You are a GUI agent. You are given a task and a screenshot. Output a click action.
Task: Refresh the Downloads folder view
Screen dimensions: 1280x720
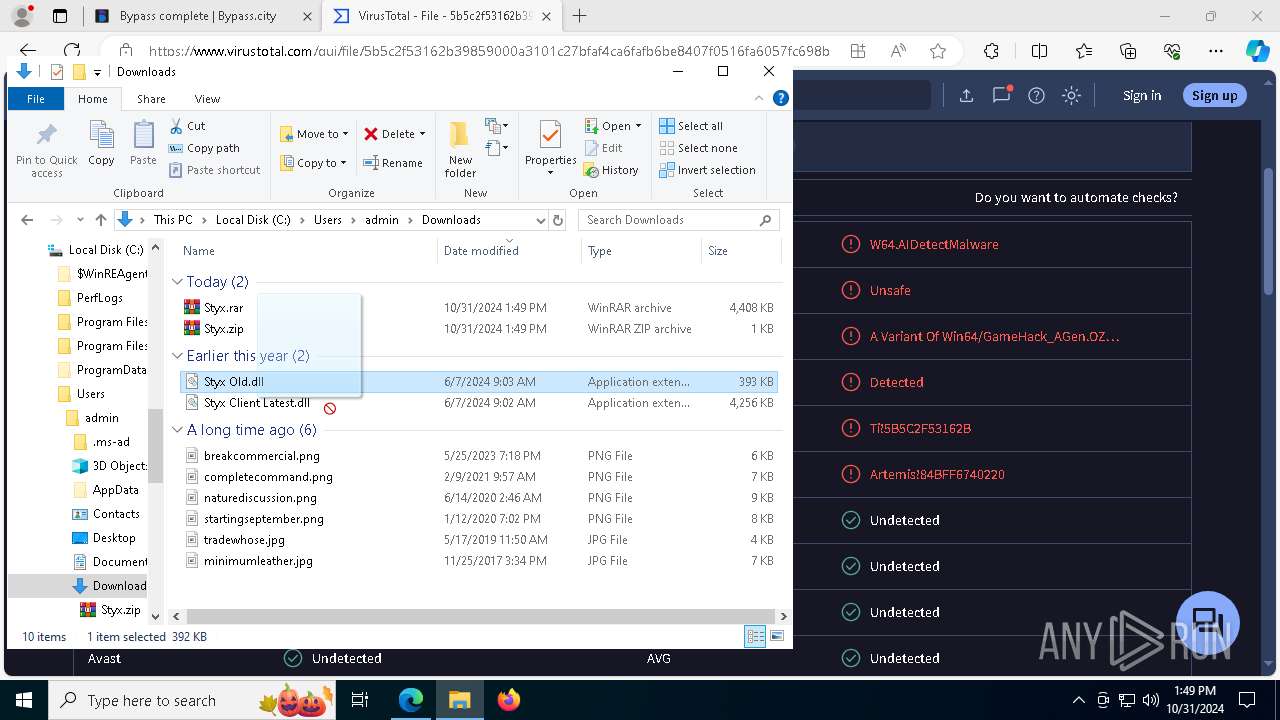tap(558, 220)
